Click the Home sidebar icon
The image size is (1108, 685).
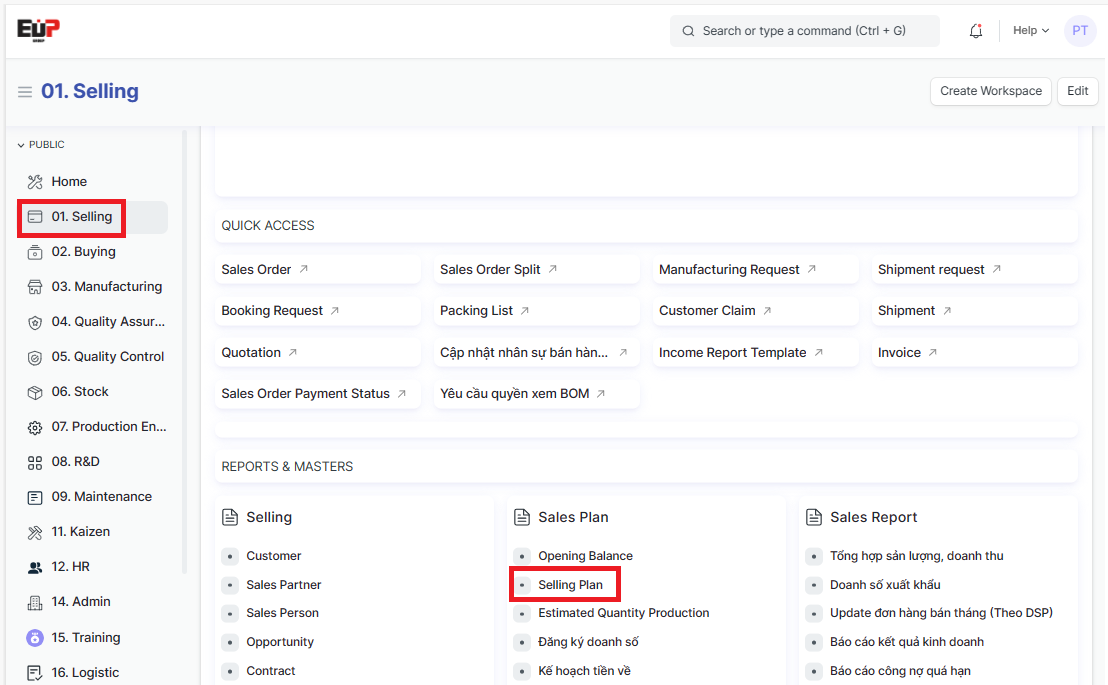coord(35,182)
